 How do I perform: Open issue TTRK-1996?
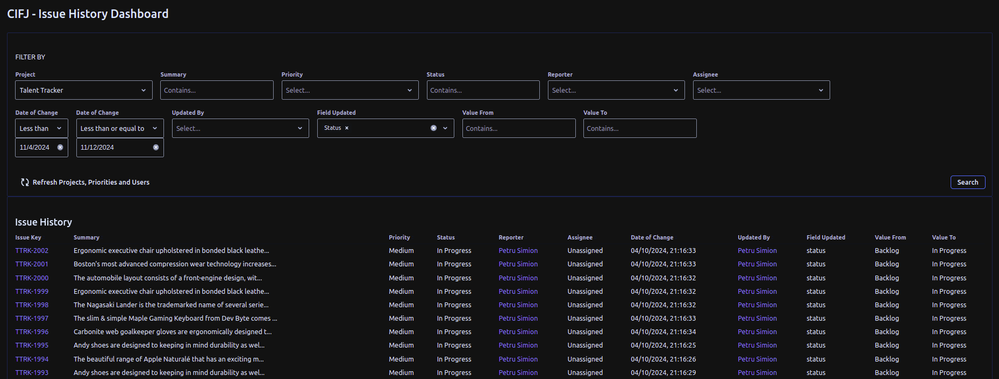(x=32, y=332)
